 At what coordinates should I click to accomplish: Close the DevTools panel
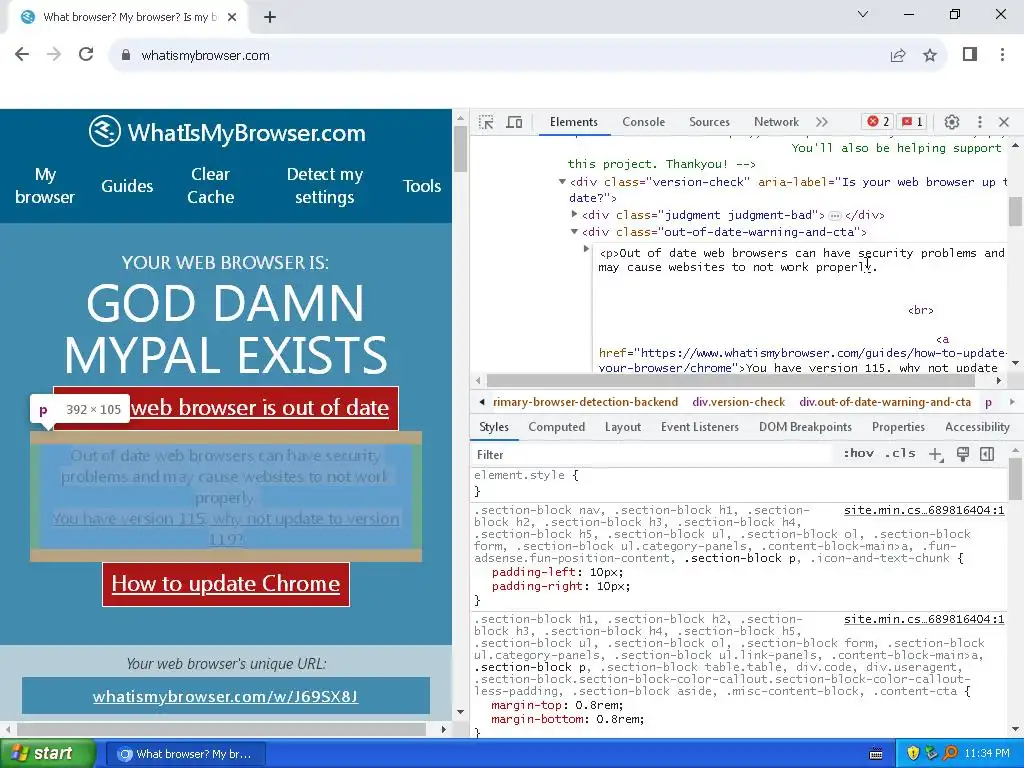[x=1004, y=122]
